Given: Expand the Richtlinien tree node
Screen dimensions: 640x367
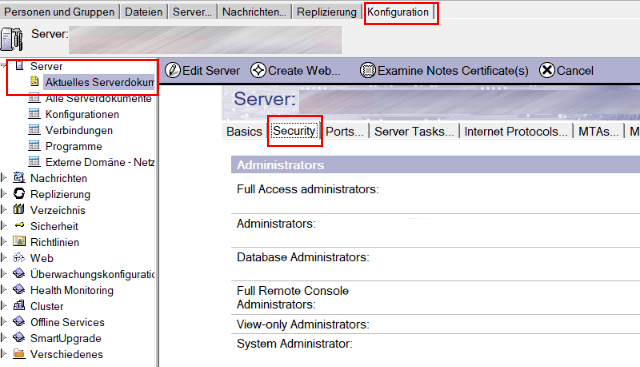Looking at the screenshot, I should click(x=4, y=242).
